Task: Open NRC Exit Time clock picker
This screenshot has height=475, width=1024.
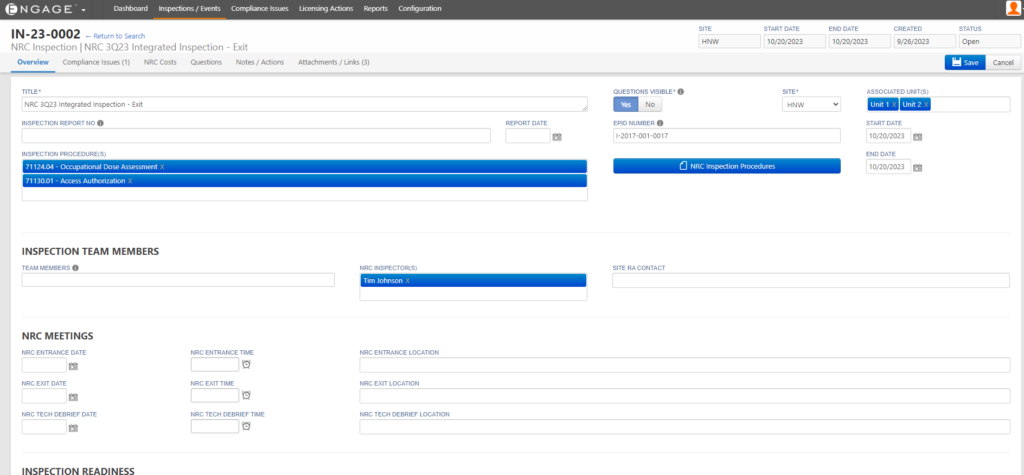Action: coord(246,396)
